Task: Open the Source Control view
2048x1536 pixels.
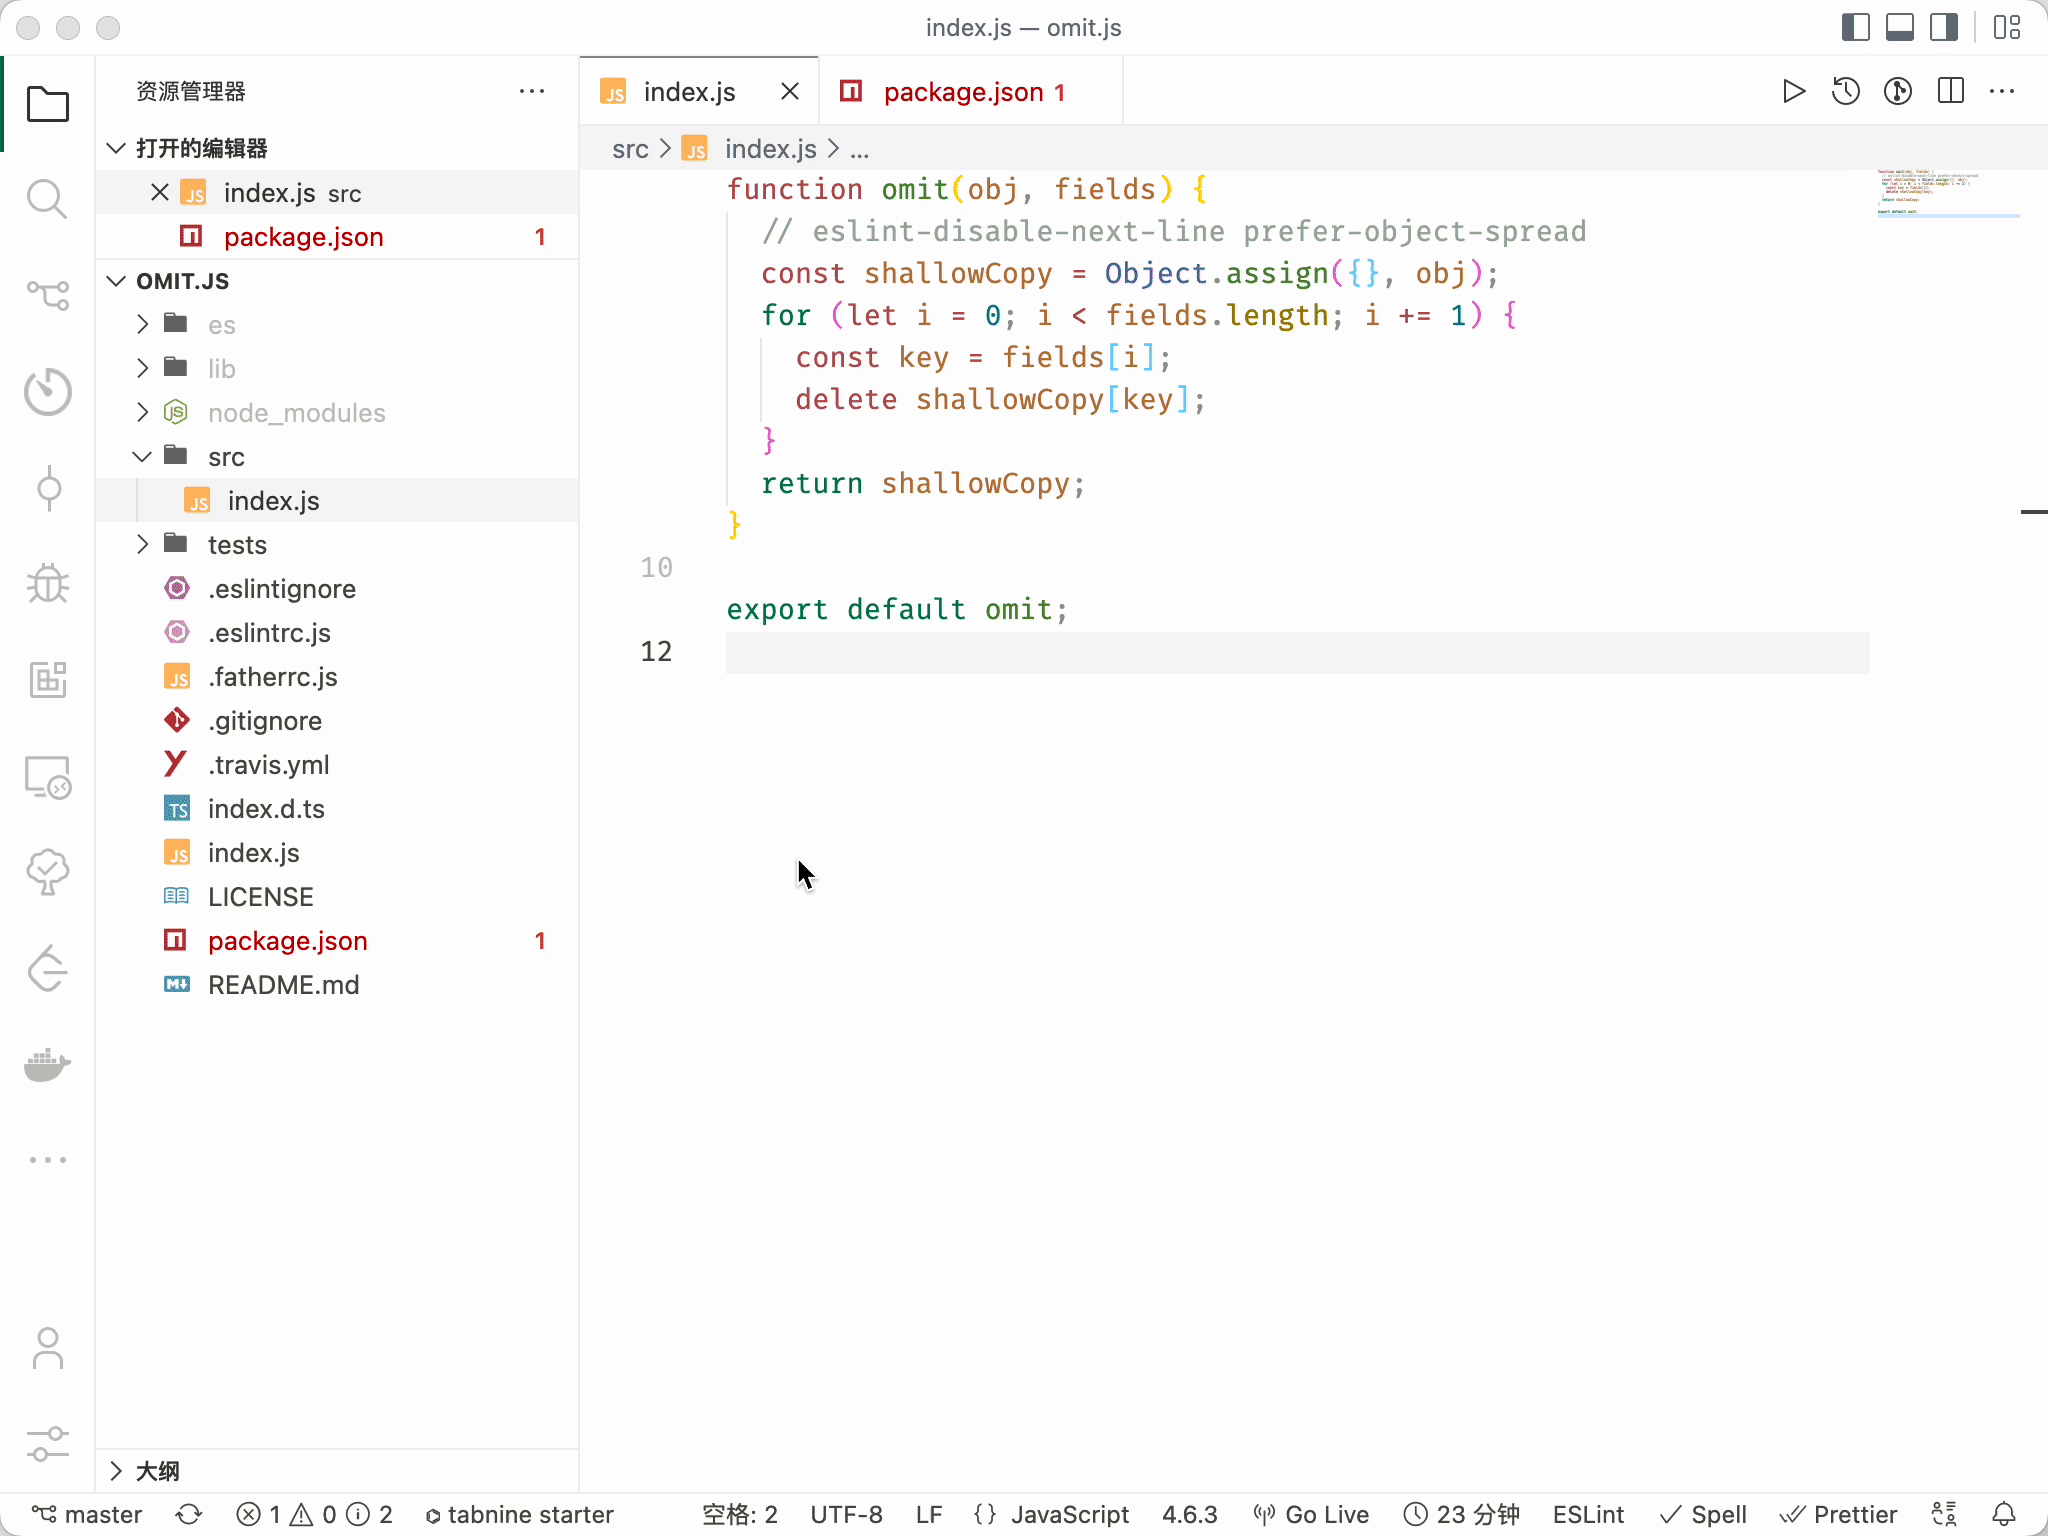Action: (x=47, y=296)
